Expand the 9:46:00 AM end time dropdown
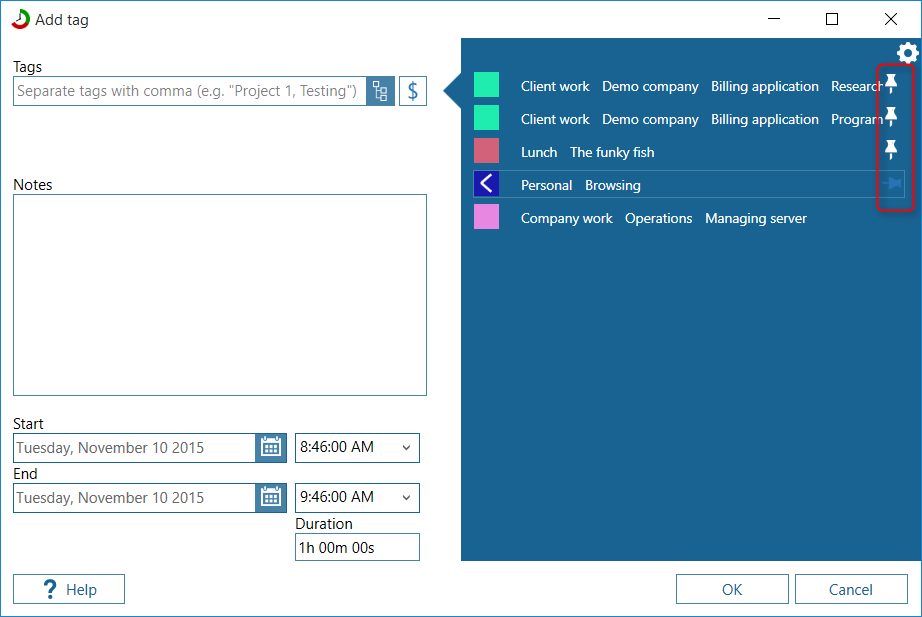Image resolution: width=922 pixels, height=617 pixels. point(406,498)
